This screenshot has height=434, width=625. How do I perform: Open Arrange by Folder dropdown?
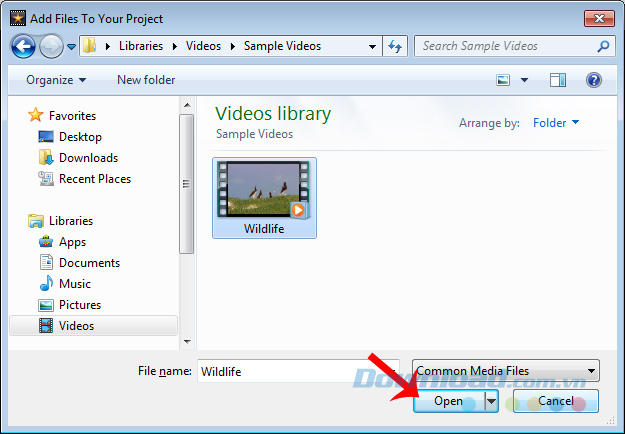click(x=556, y=123)
